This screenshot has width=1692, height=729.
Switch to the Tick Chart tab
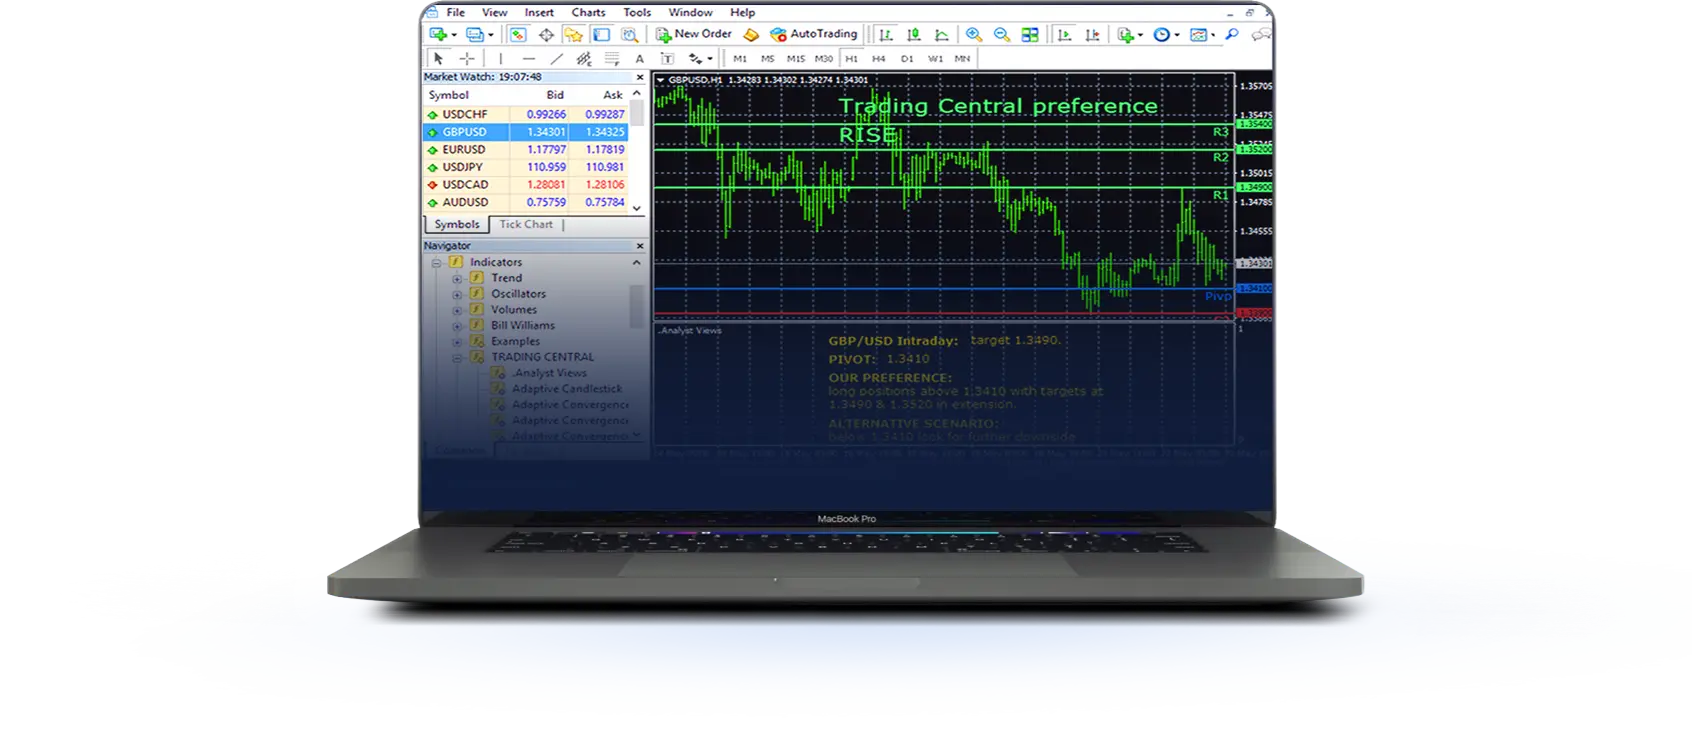point(526,225)
